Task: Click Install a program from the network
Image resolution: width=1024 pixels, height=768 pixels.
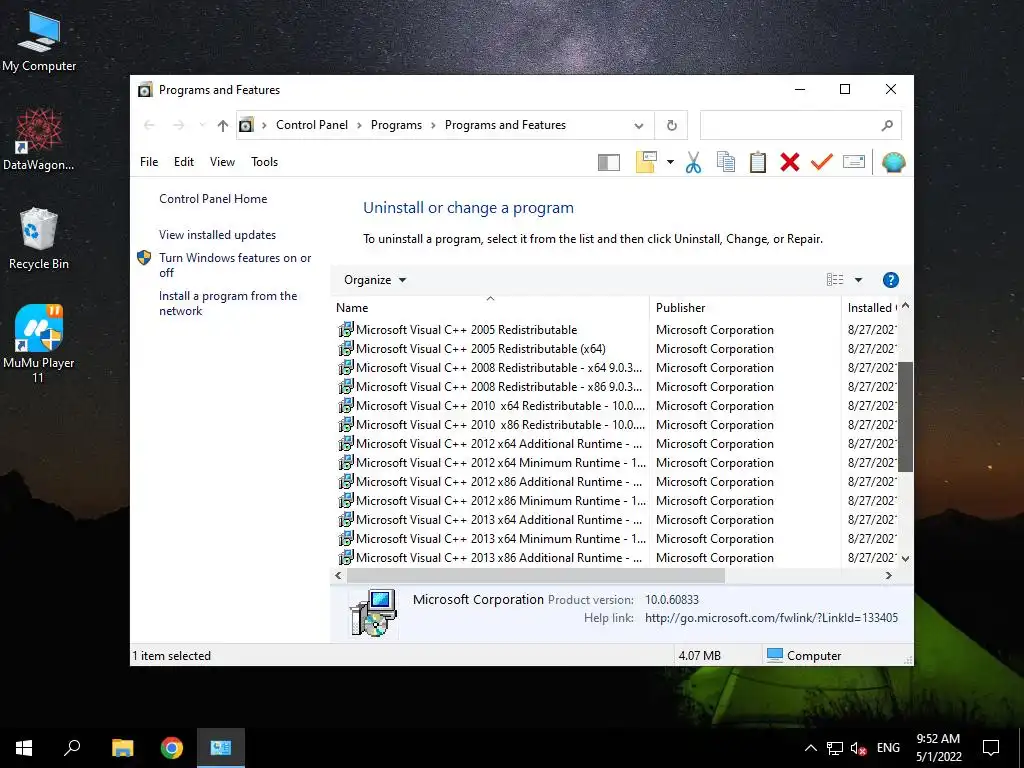Action: coord(228,303)
